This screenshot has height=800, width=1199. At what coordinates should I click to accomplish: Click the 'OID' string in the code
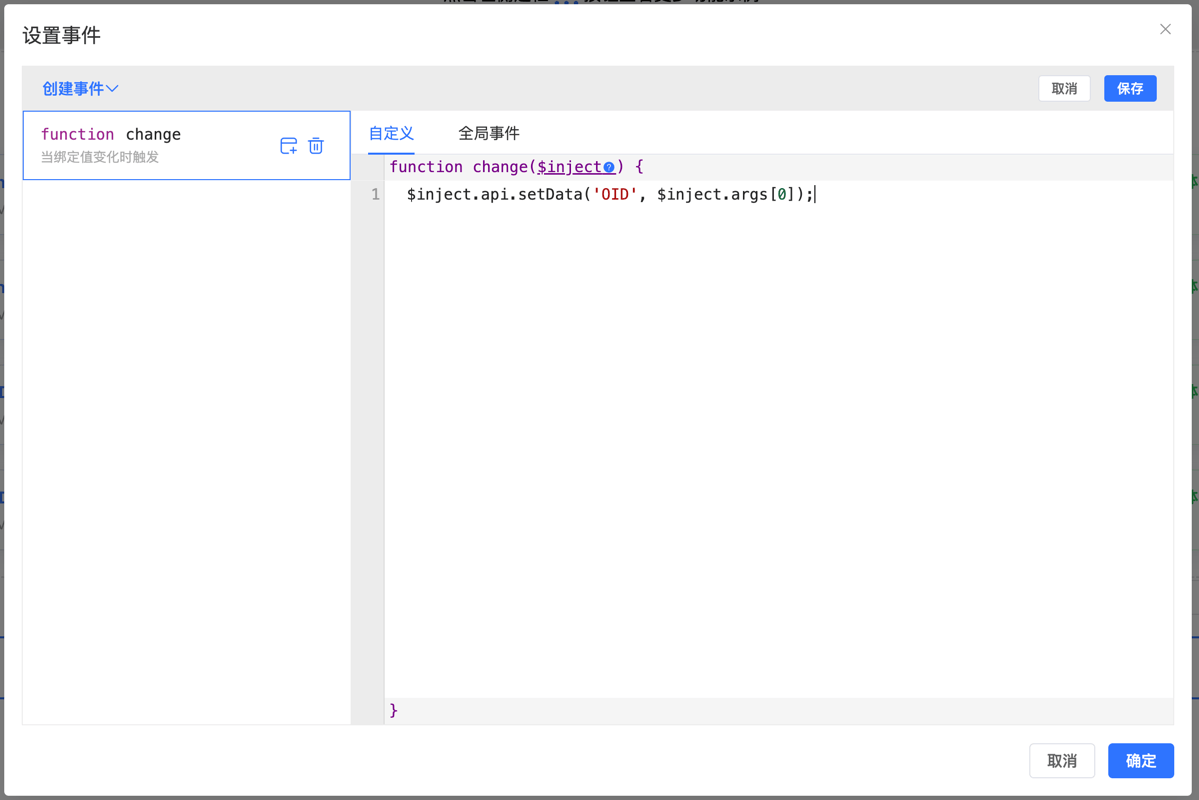click(615, 195)
